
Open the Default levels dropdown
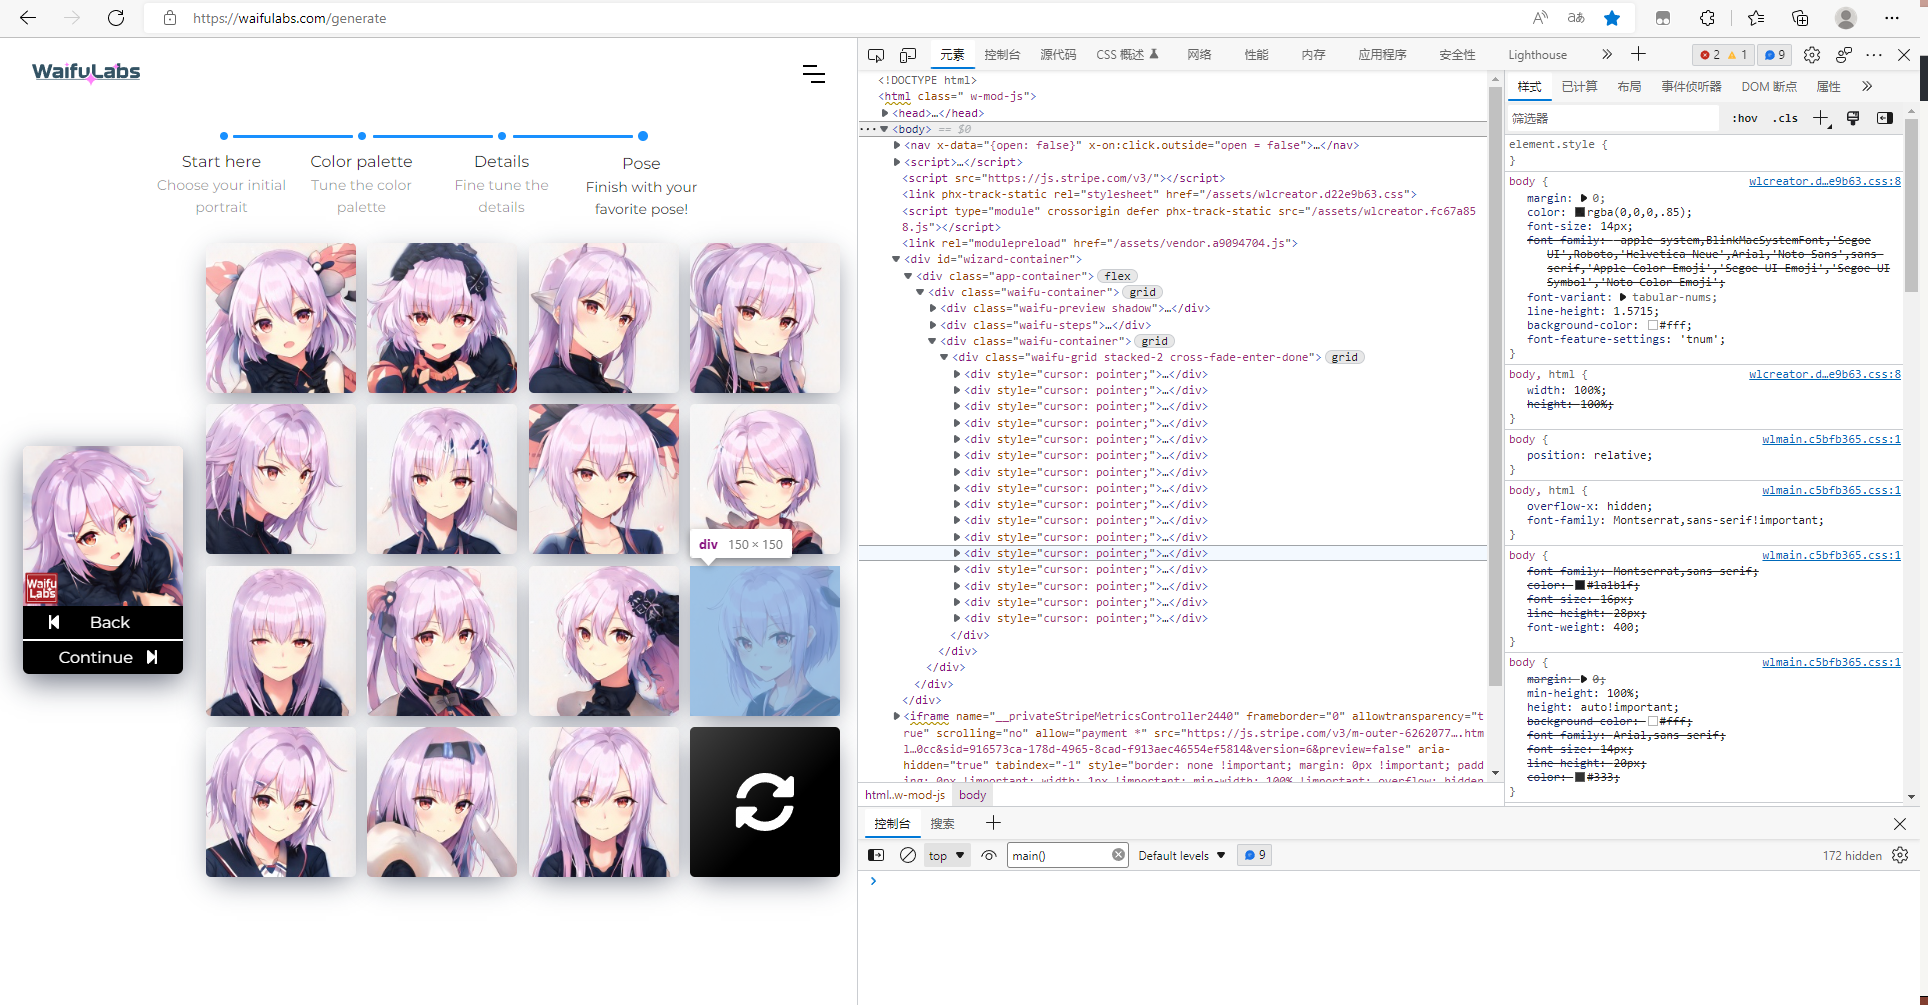[x=1182, y=855]
